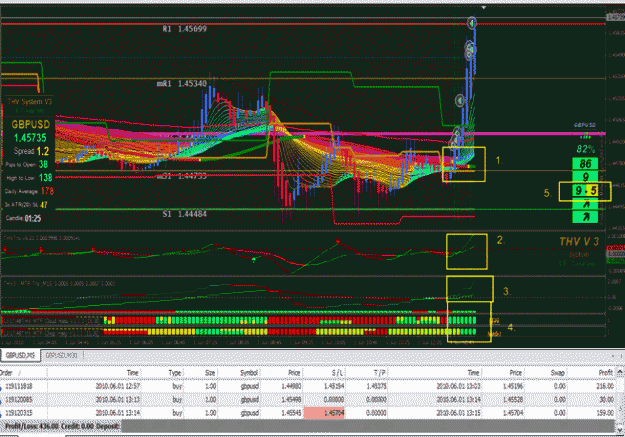
Task: Click the red highlighted S/L cell
Action: point(324,413)
